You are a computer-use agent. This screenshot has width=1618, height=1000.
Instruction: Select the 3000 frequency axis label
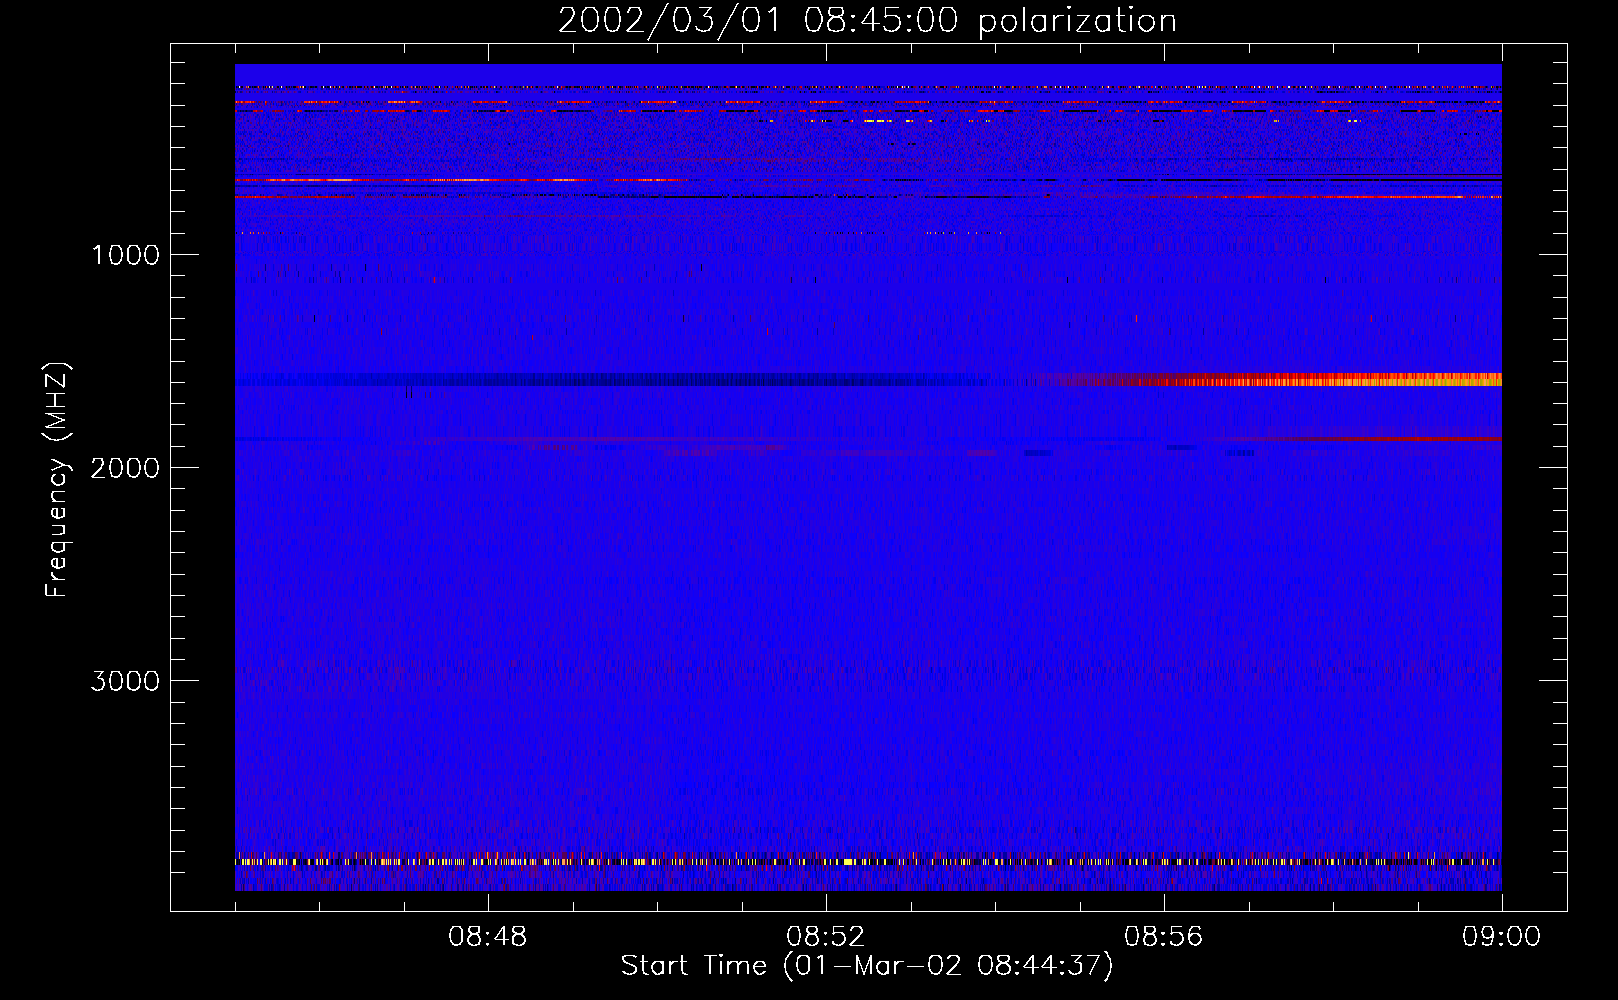pyautogui.click(x=125, y=681)
